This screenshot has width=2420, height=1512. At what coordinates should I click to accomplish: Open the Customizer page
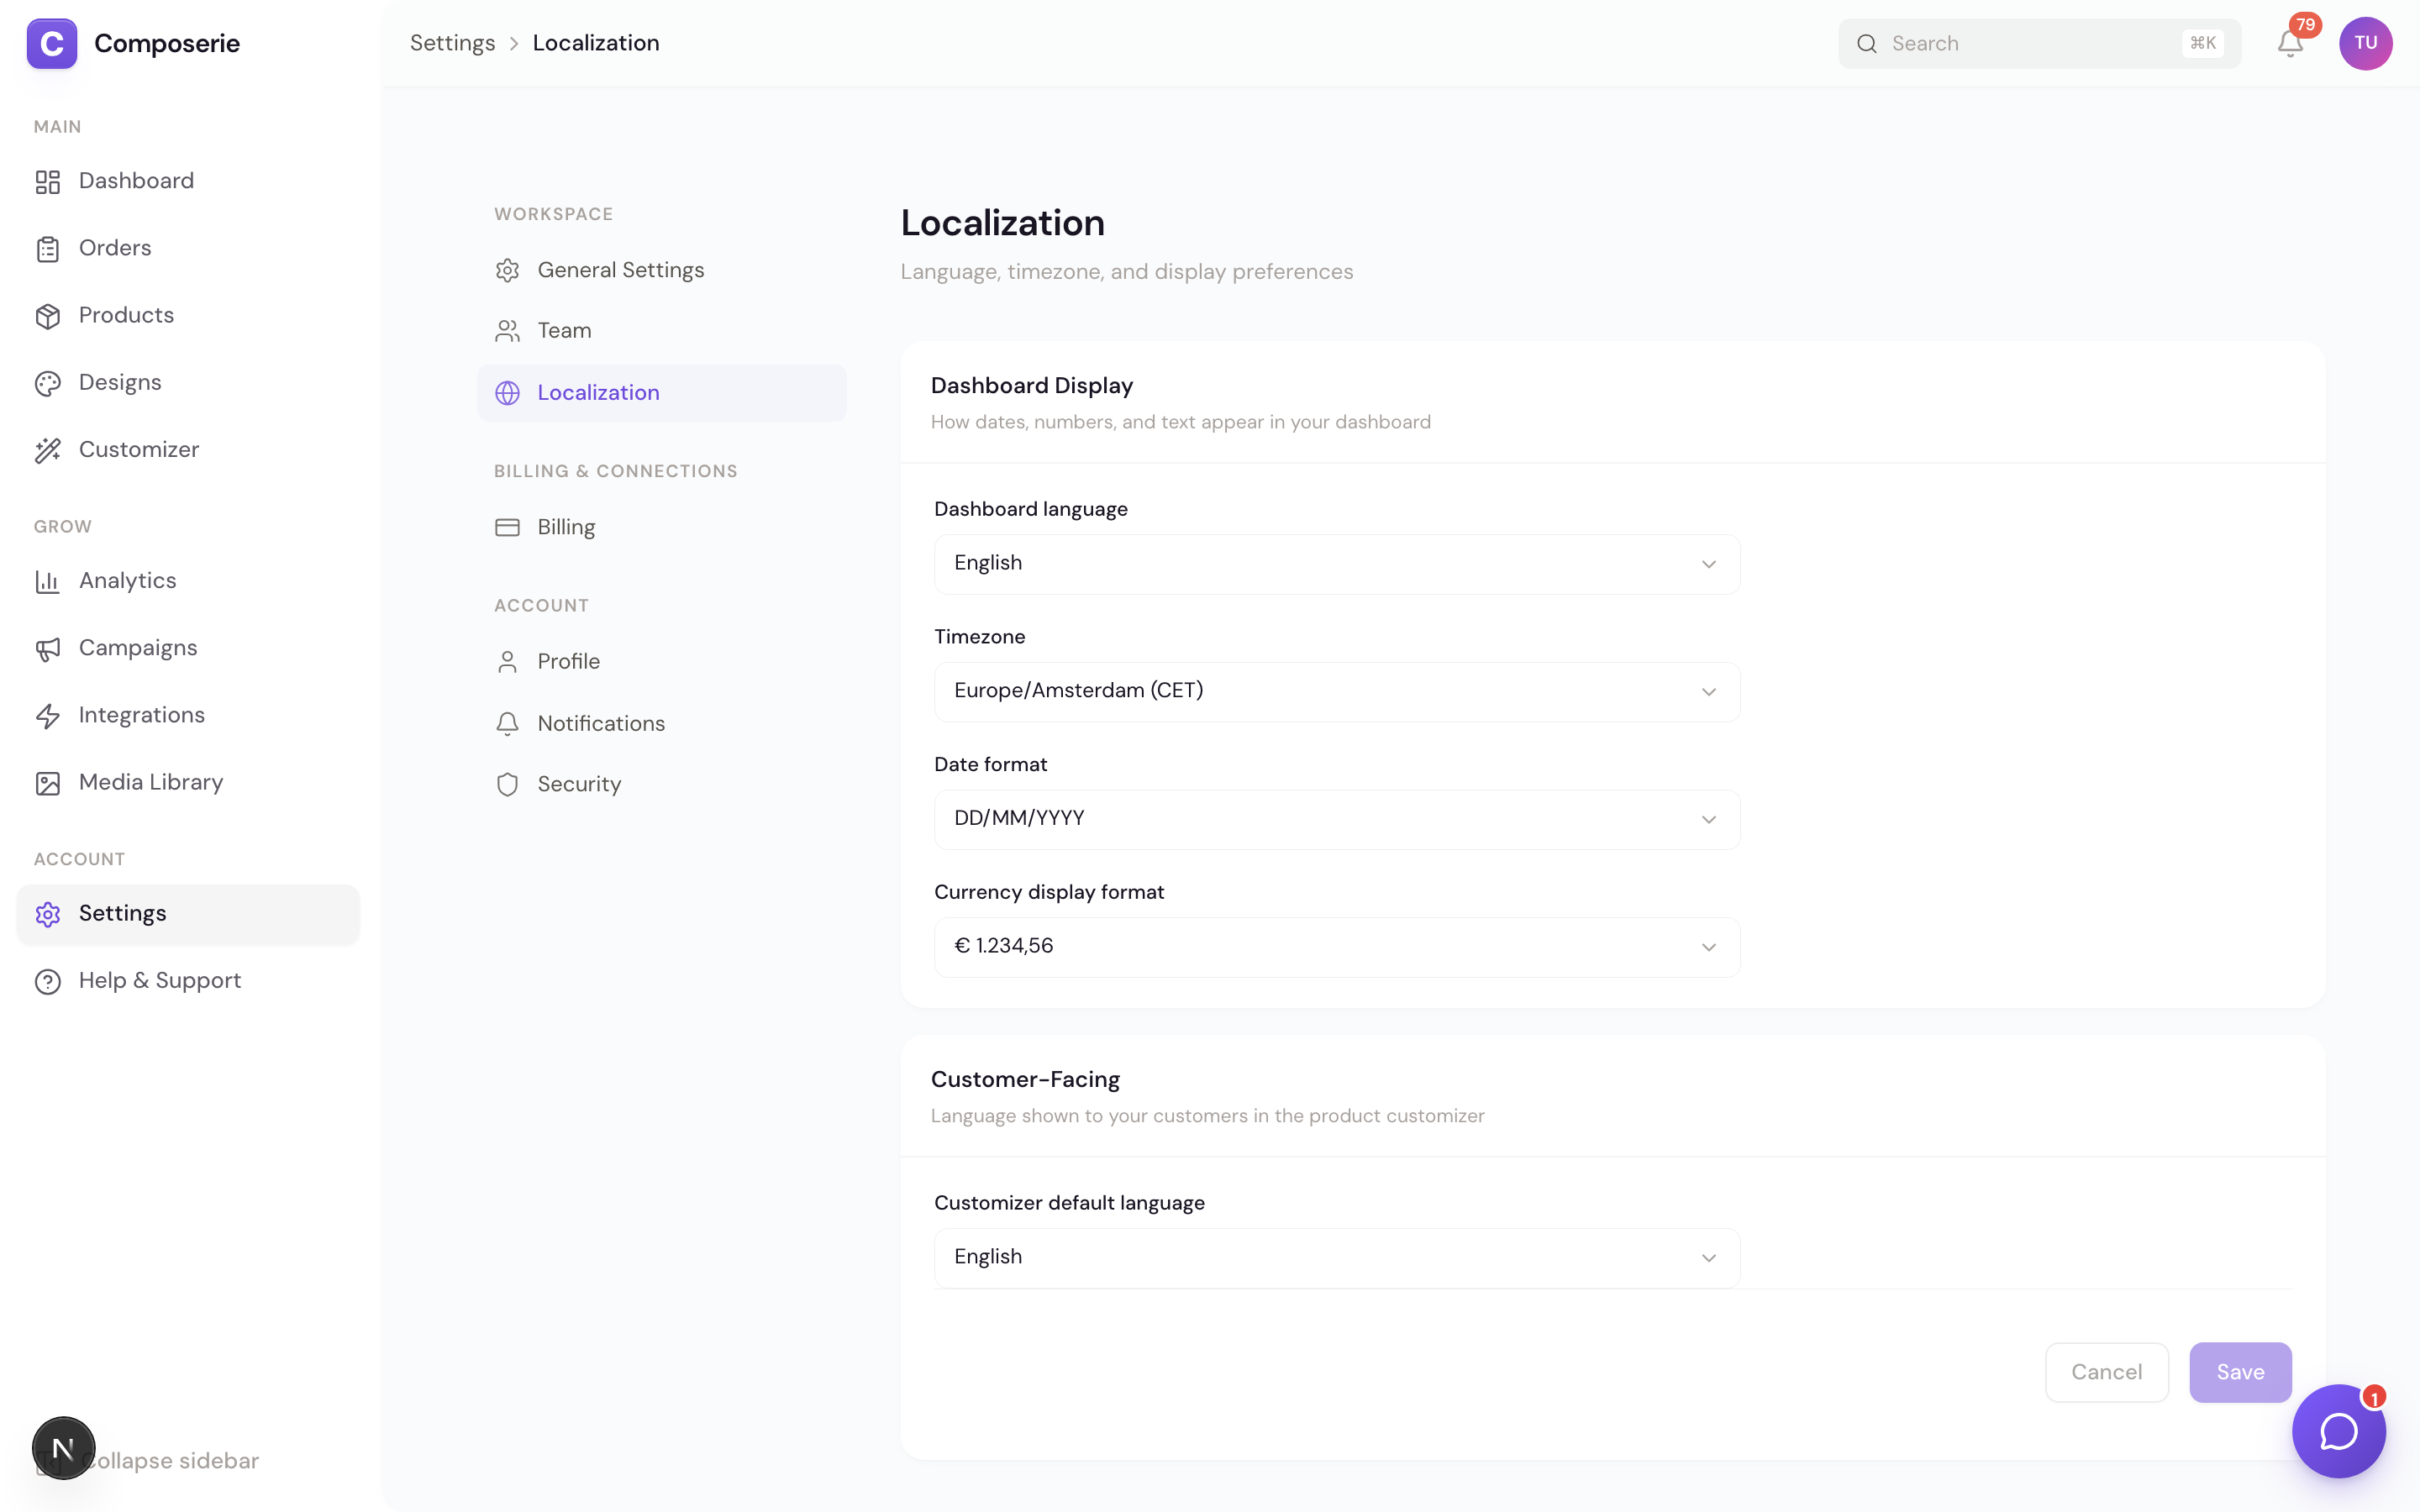pos(188,449)
